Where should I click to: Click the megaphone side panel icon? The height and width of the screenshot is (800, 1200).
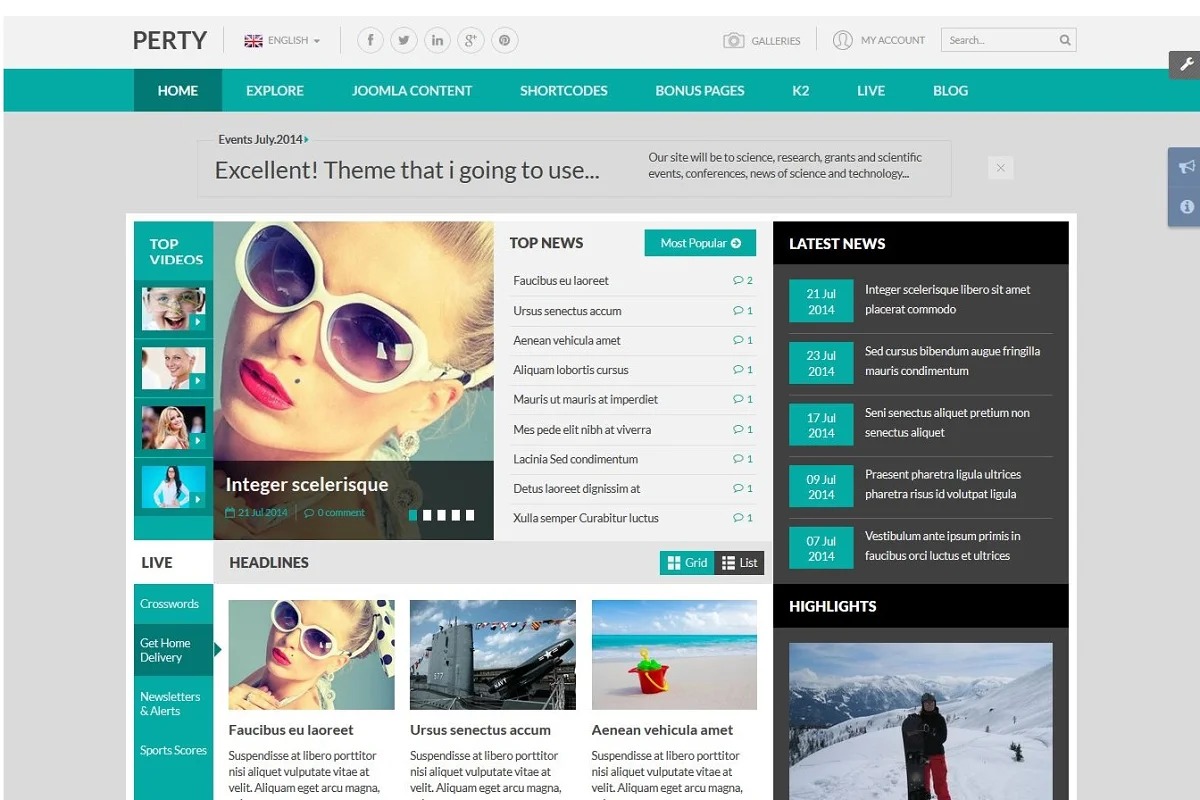pos(1186,166)
